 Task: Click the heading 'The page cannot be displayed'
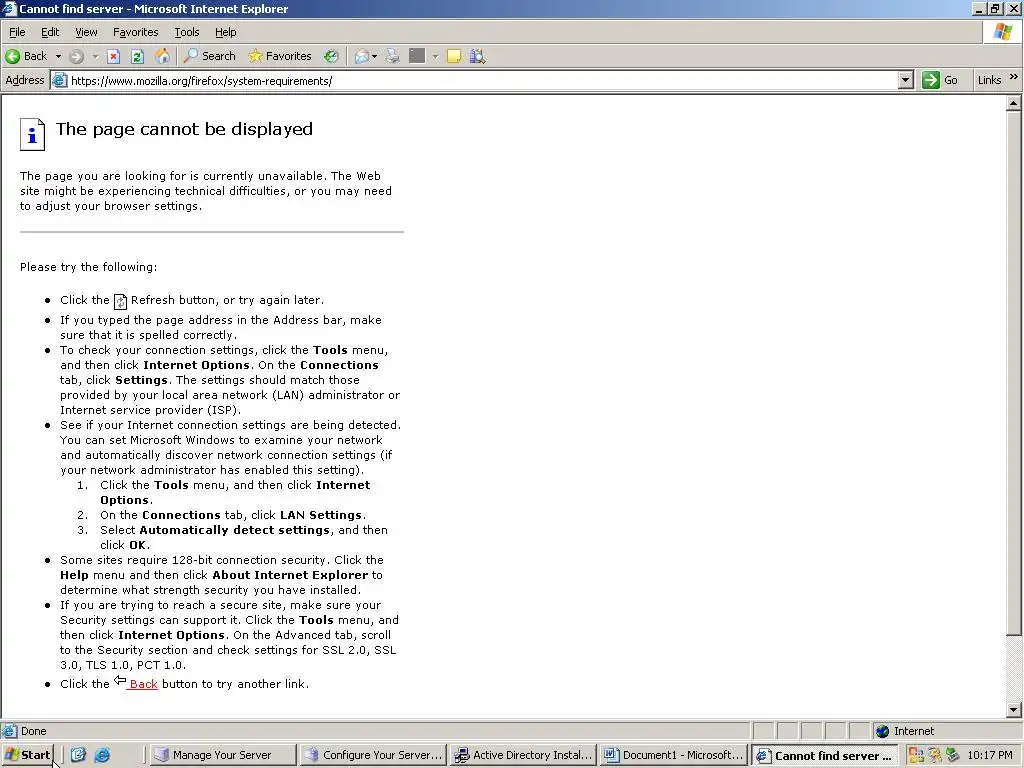(184, 129)
